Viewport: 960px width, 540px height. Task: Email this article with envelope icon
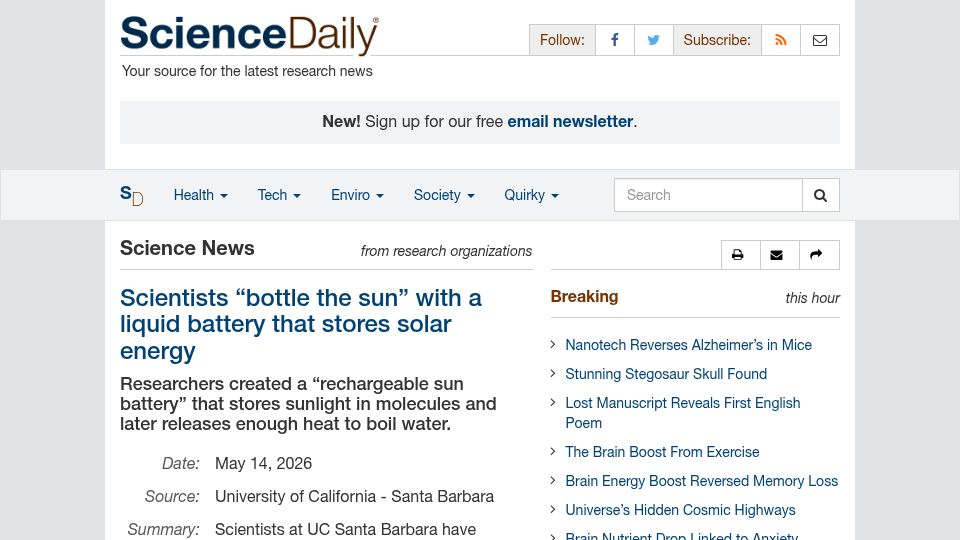click(x=779, y=255)
